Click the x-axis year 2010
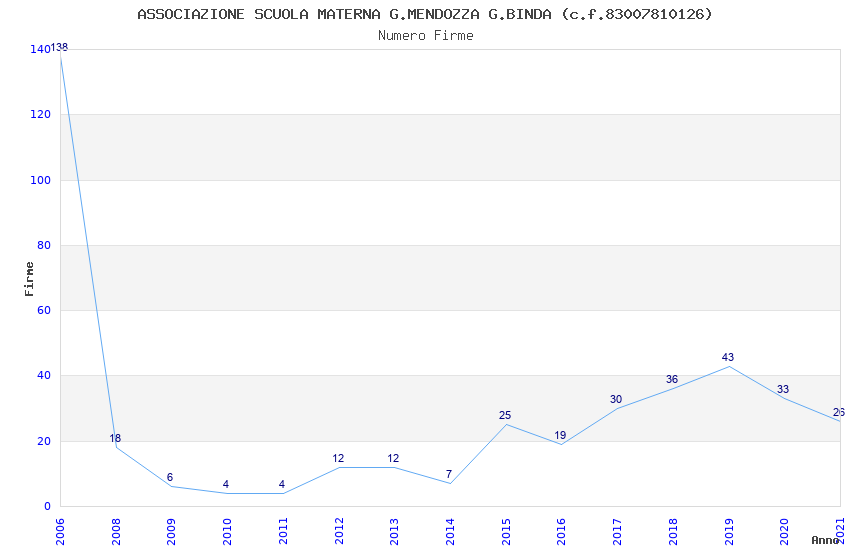Image resolution: width=850 pixels, height=550 pixels. tap(227, 531)
